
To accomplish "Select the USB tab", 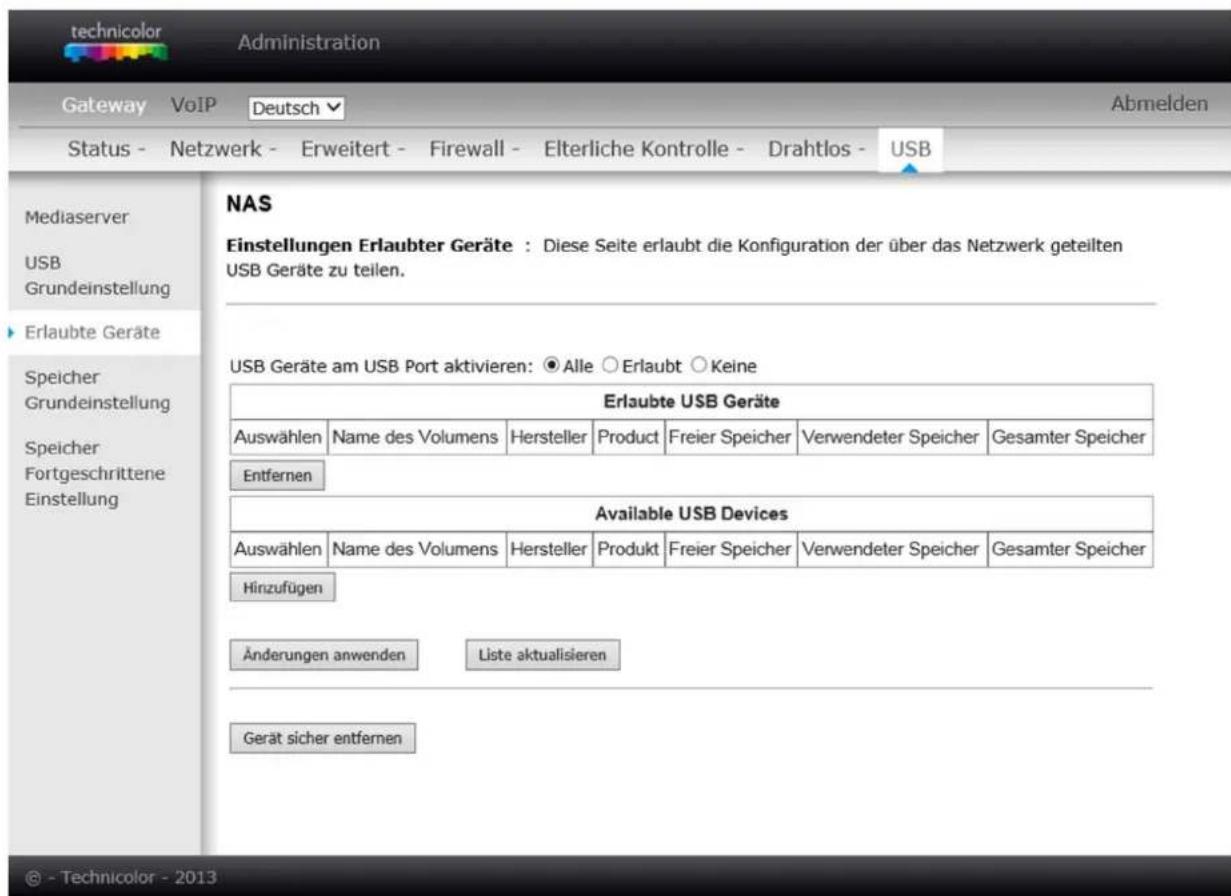I will click(909, 149).
